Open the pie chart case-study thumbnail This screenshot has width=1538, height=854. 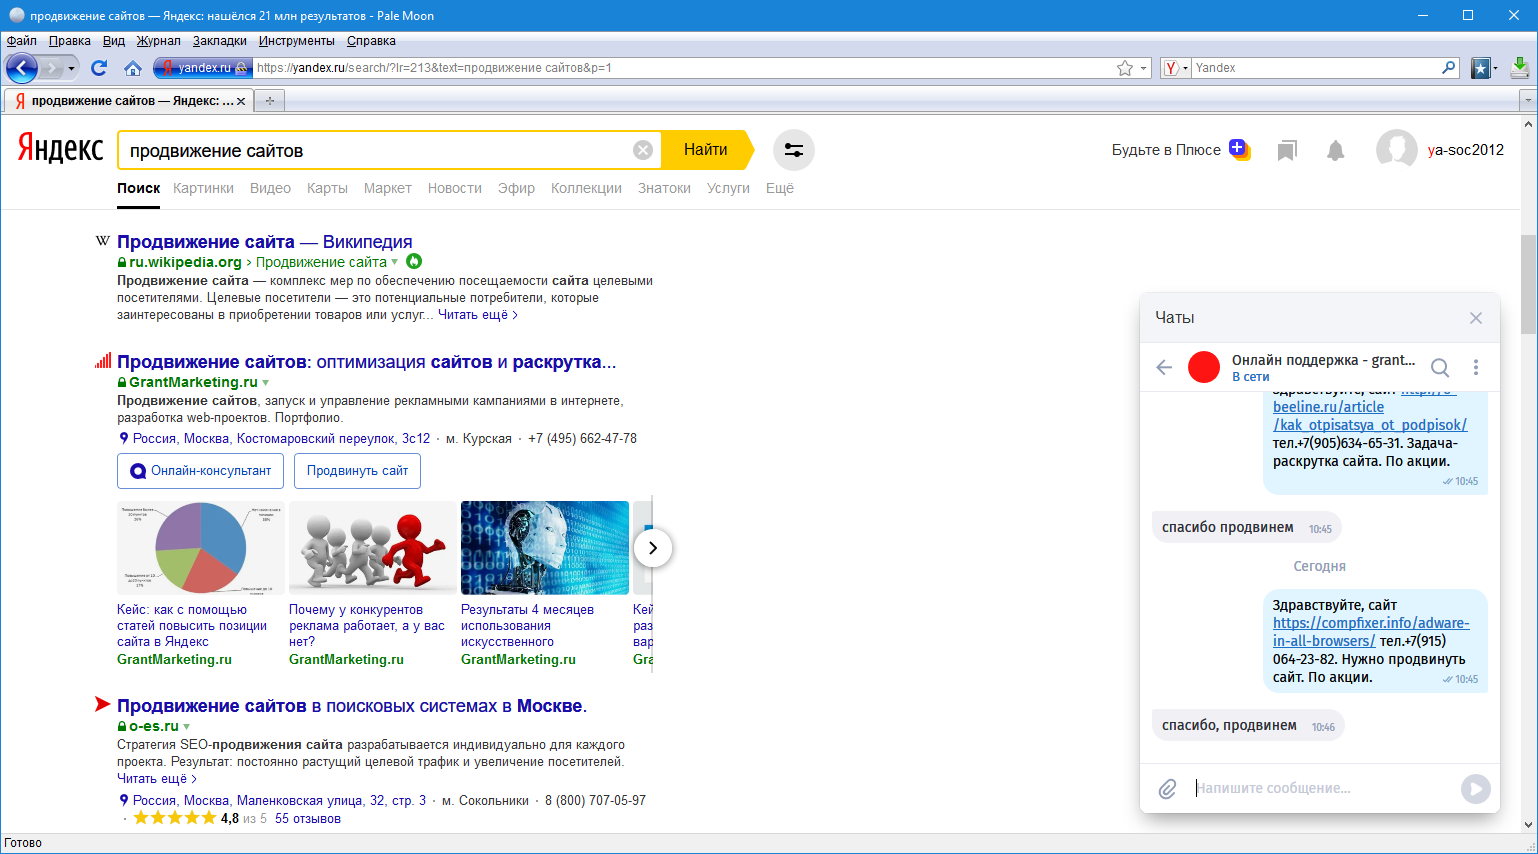tap(201, 548)
